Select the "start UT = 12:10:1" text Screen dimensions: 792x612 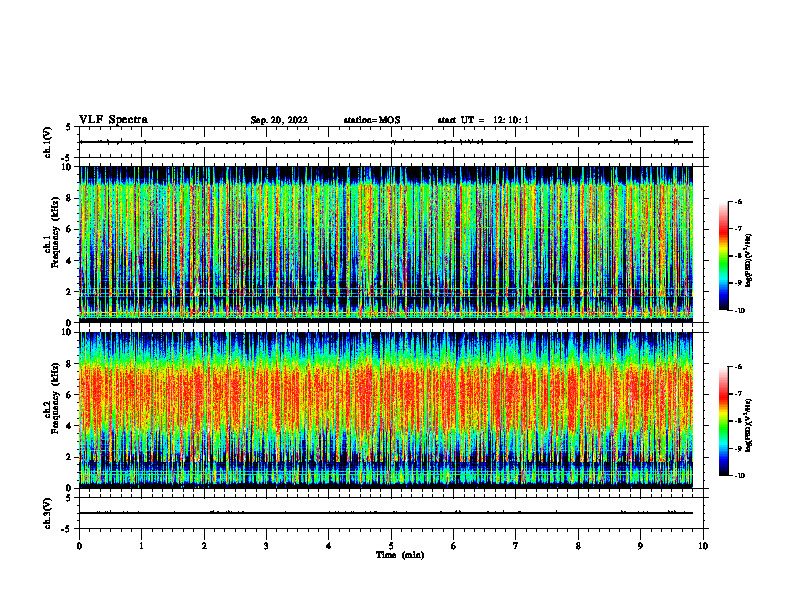pos(483,120)
